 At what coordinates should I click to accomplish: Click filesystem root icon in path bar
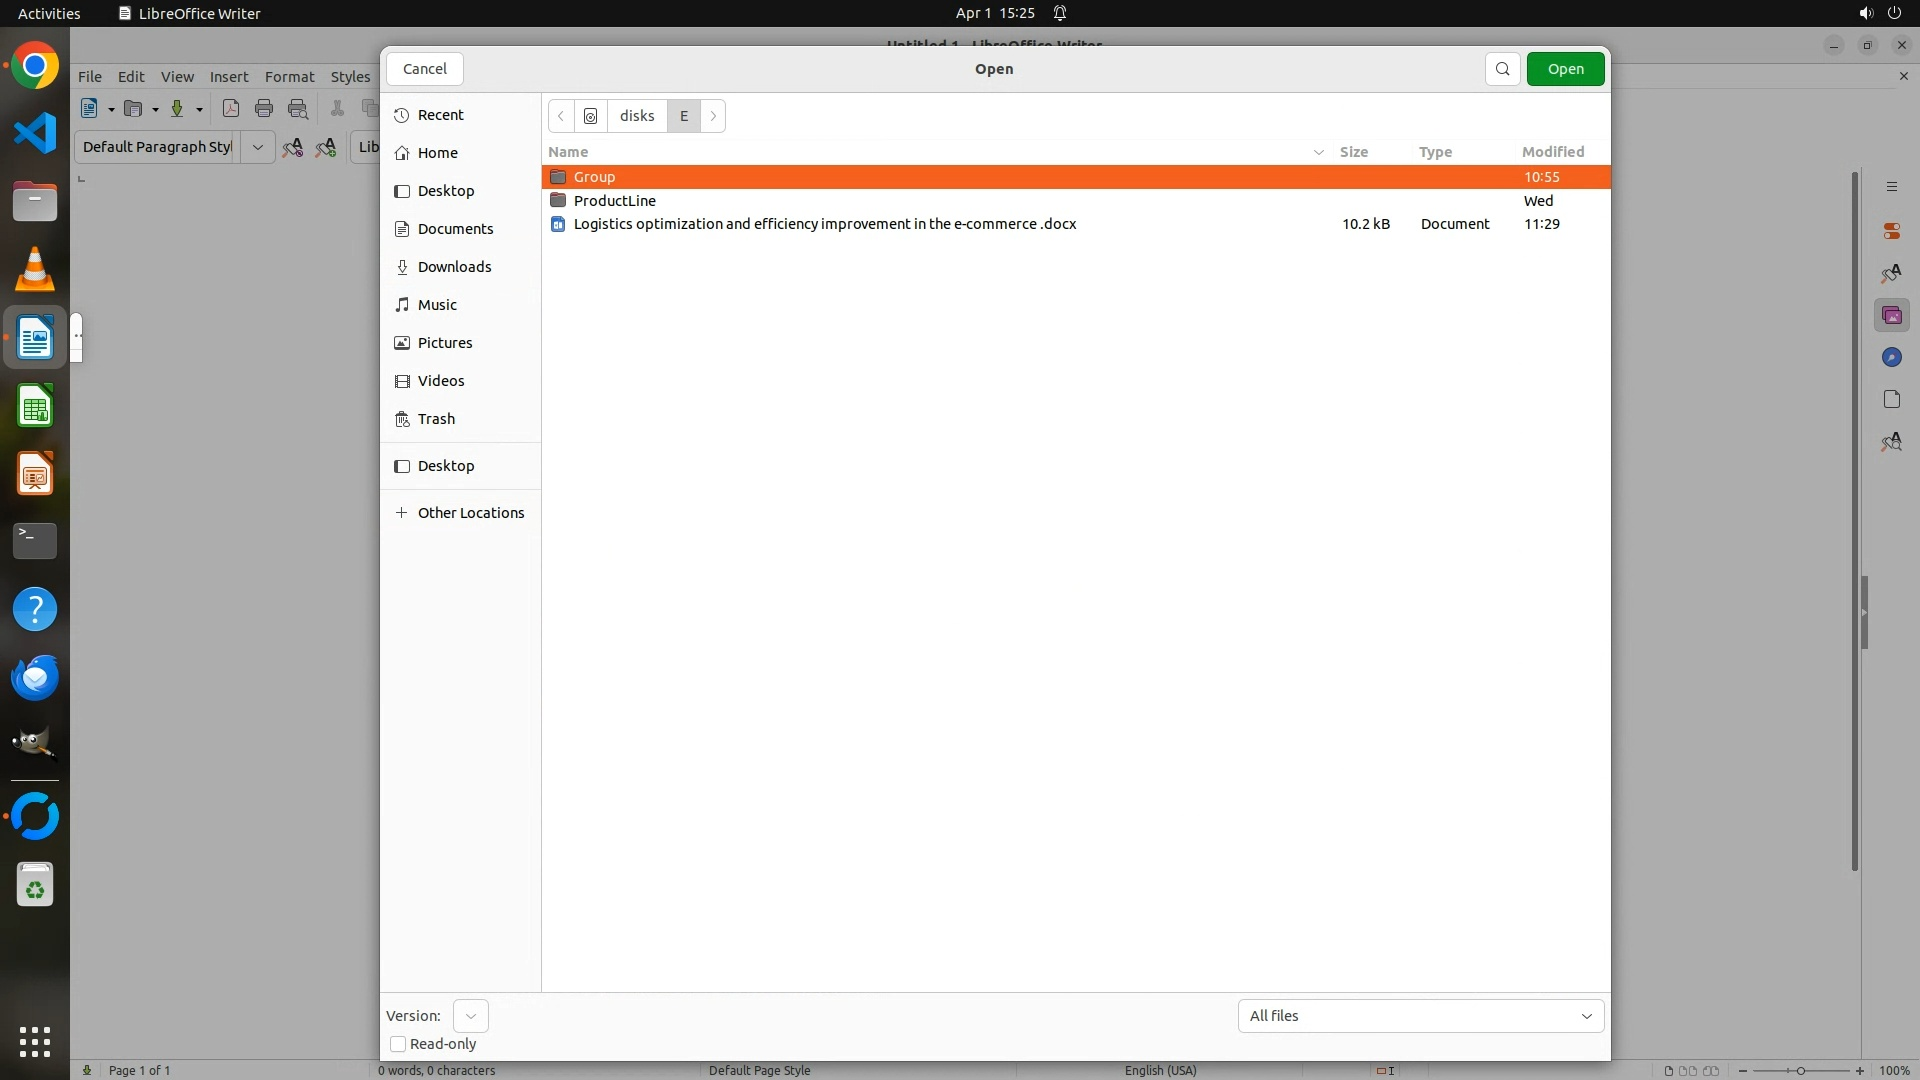coord(591,116)
